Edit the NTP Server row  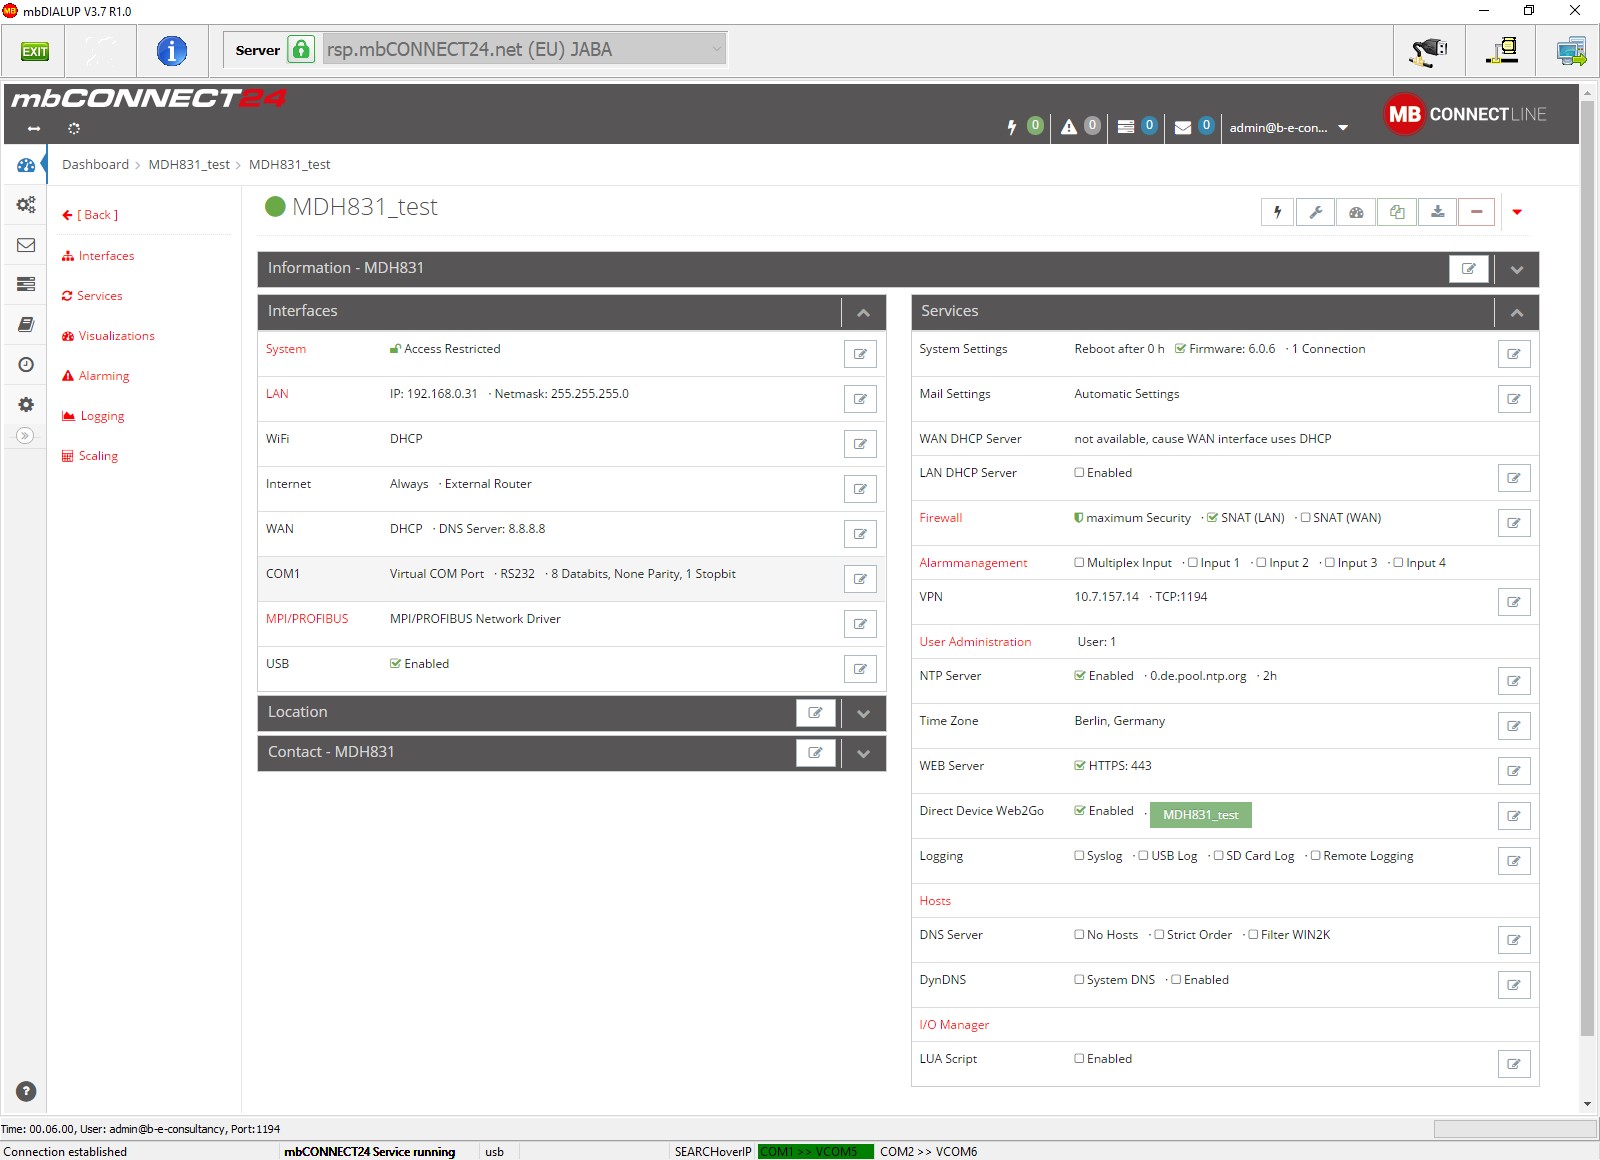click(1514, 681)
